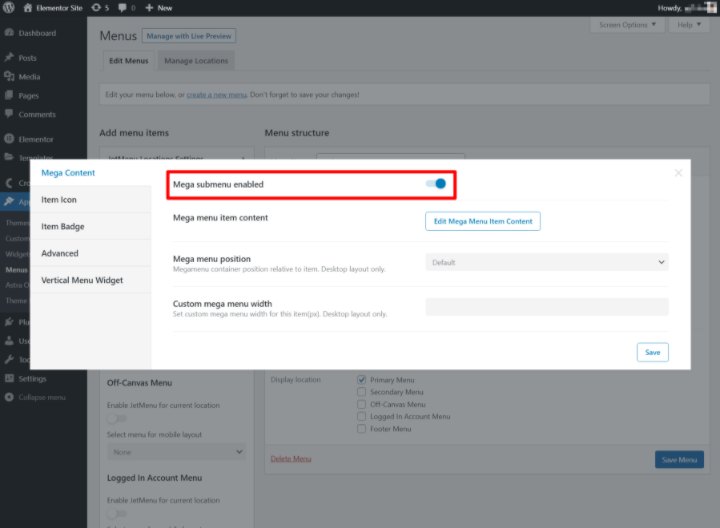Click the Collapse menu icon

point(9,397)
